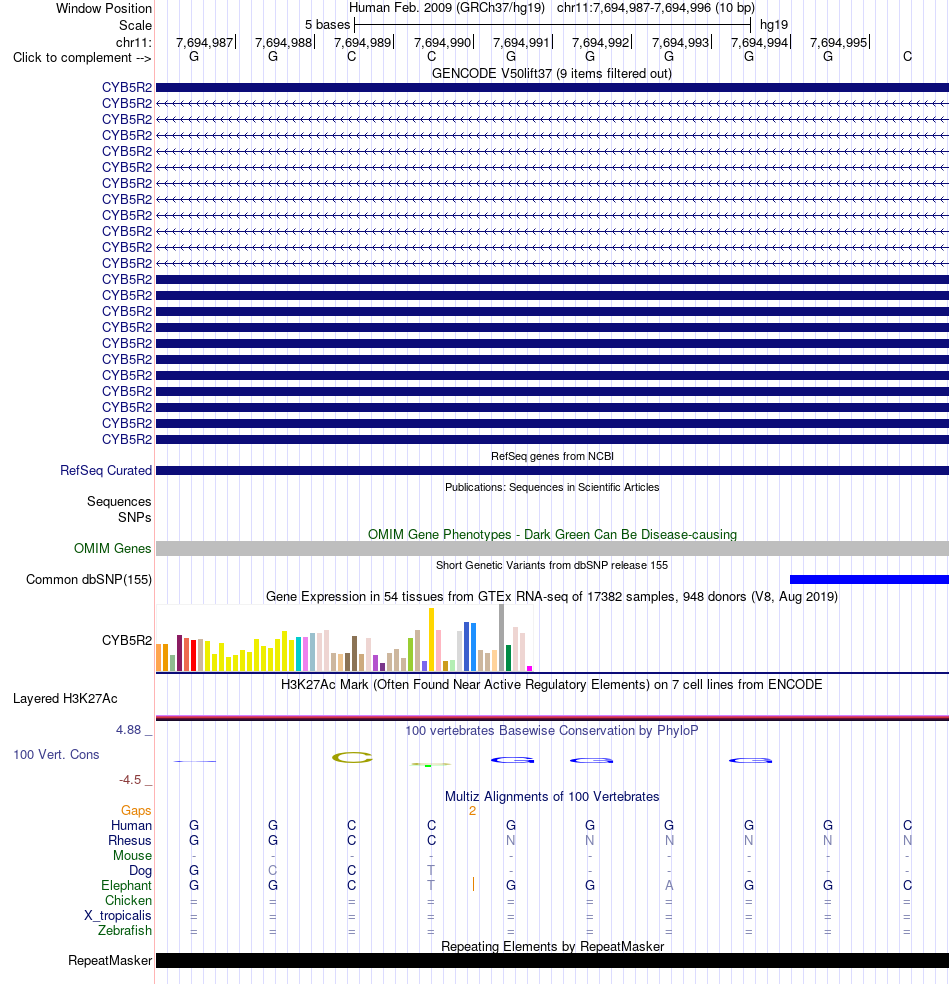Click the Elephant alignment row label
950x984 pixels.
tap(126, 885)
